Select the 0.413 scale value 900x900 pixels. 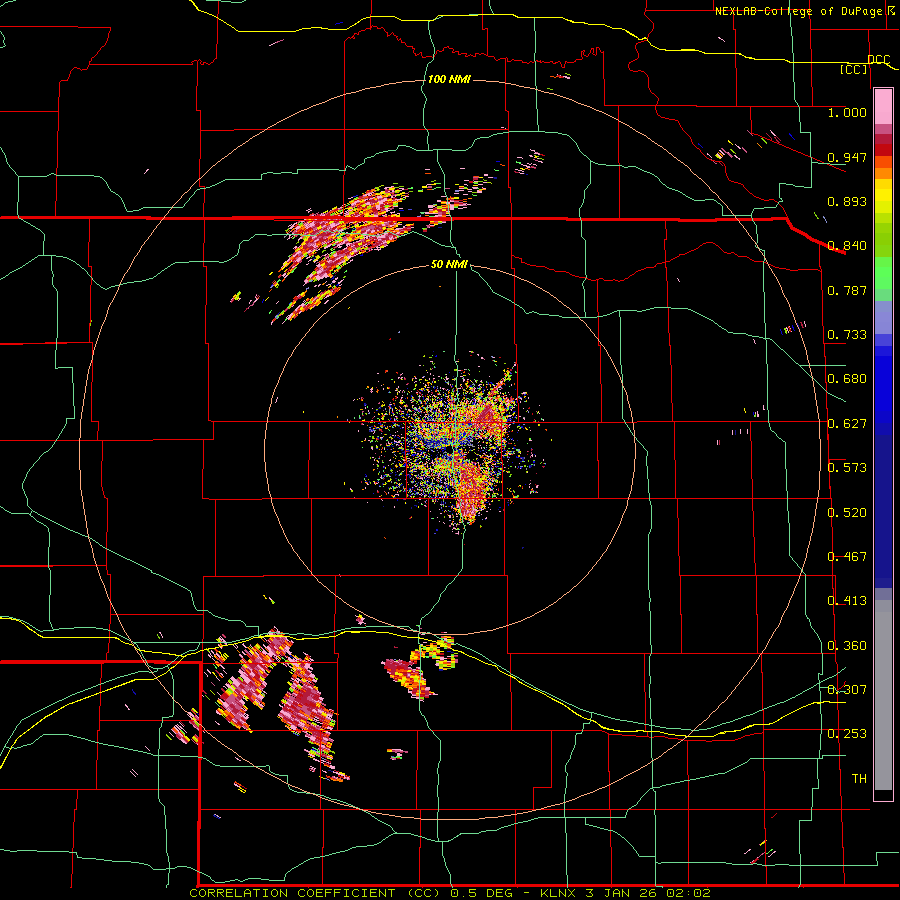pos(847,601)
